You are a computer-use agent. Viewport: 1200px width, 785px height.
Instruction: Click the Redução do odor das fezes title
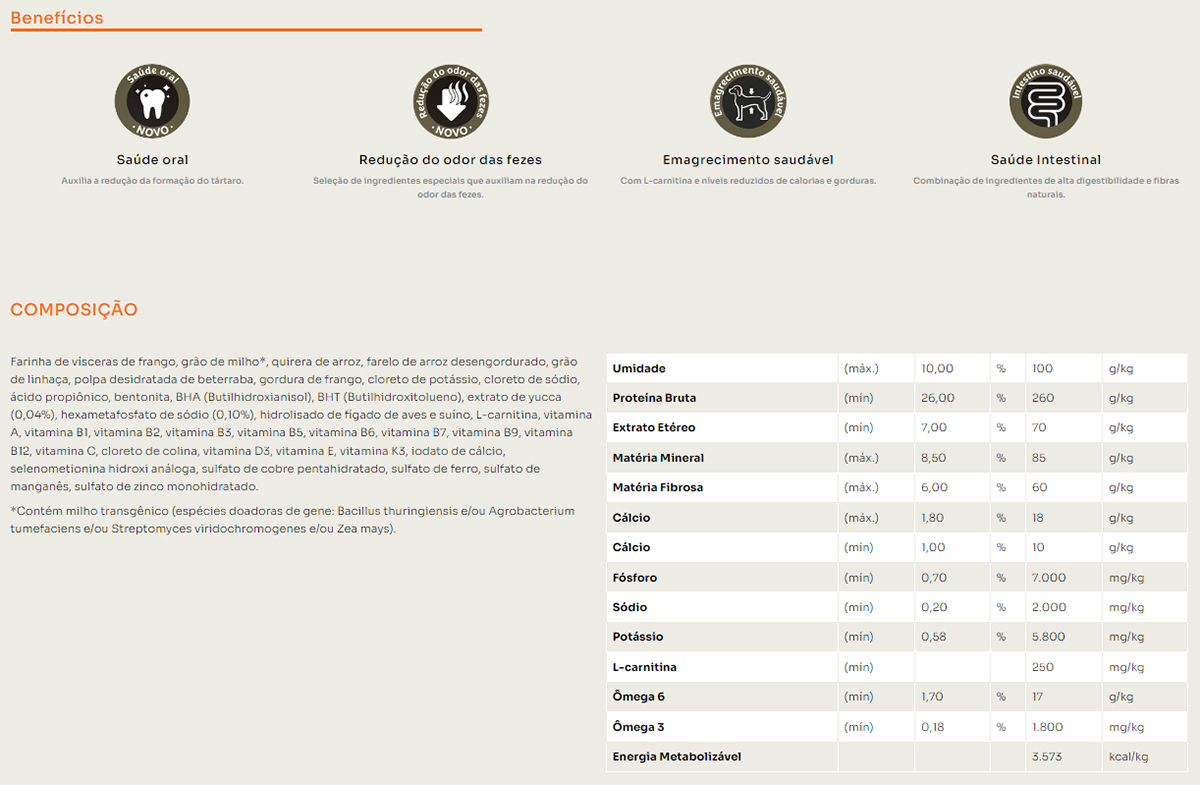450,160
